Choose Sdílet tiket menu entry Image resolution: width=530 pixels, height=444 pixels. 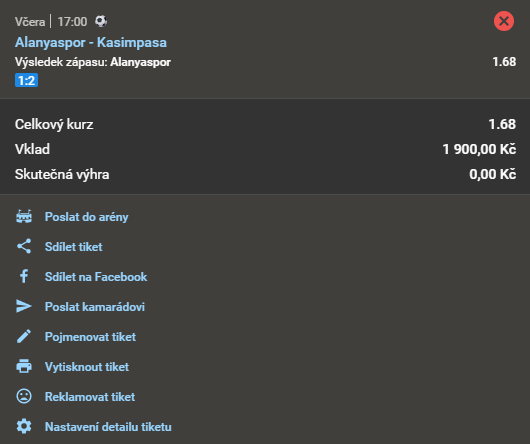click(74, 247)
